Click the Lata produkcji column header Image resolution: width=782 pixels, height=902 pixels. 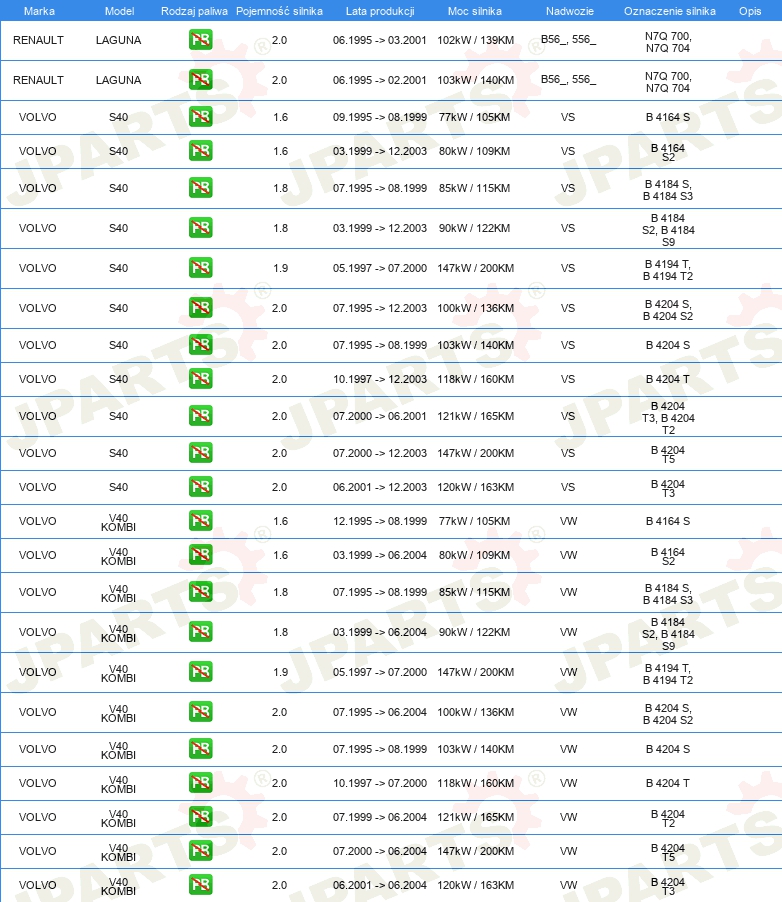point(380,11)
